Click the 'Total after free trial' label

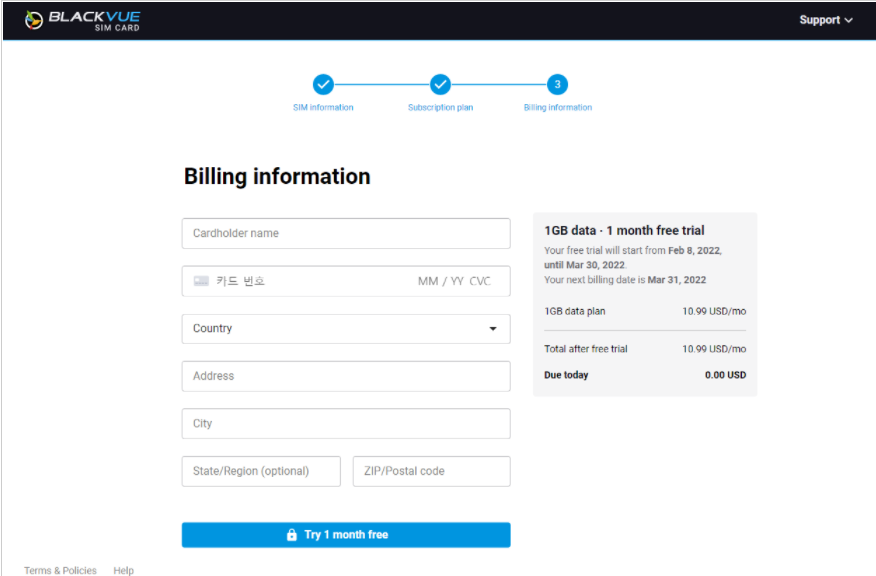585,349
